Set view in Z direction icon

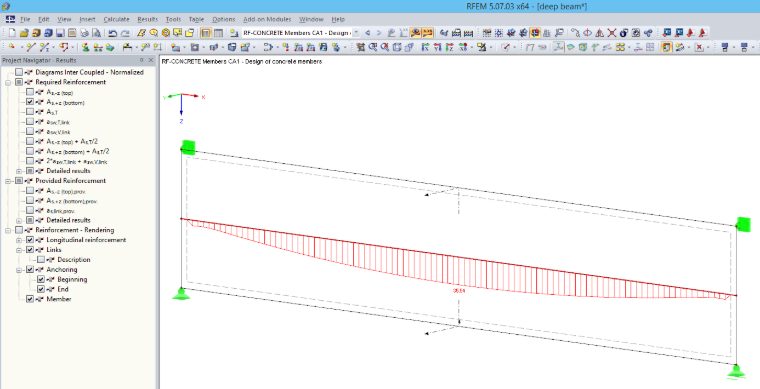(x=449, y=47)
